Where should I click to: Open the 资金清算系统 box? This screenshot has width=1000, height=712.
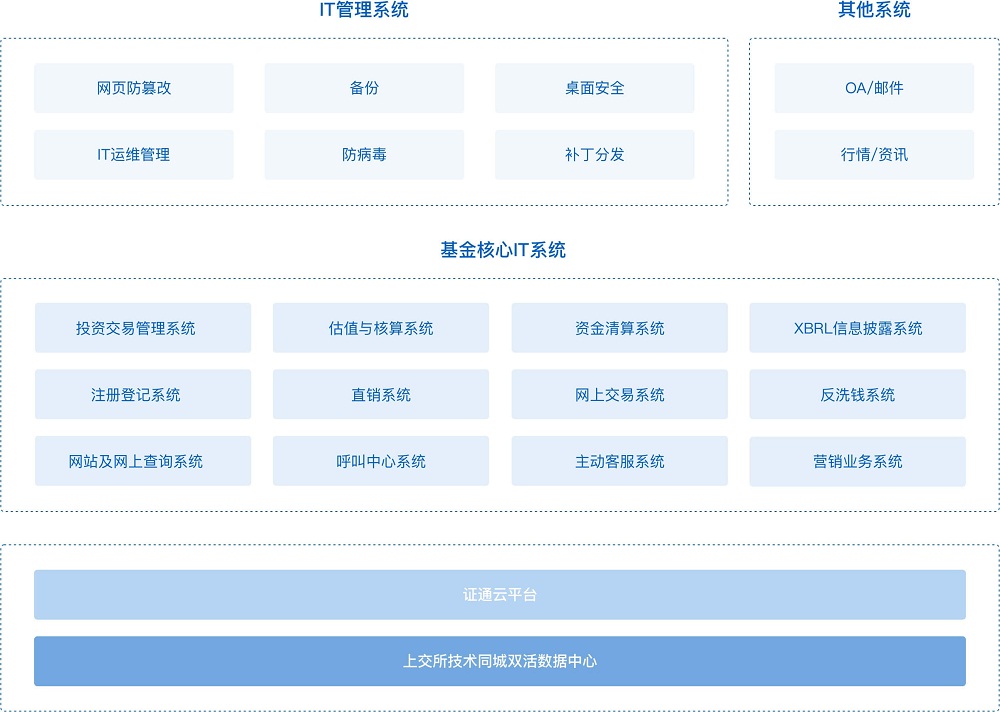tap(619, 328)
